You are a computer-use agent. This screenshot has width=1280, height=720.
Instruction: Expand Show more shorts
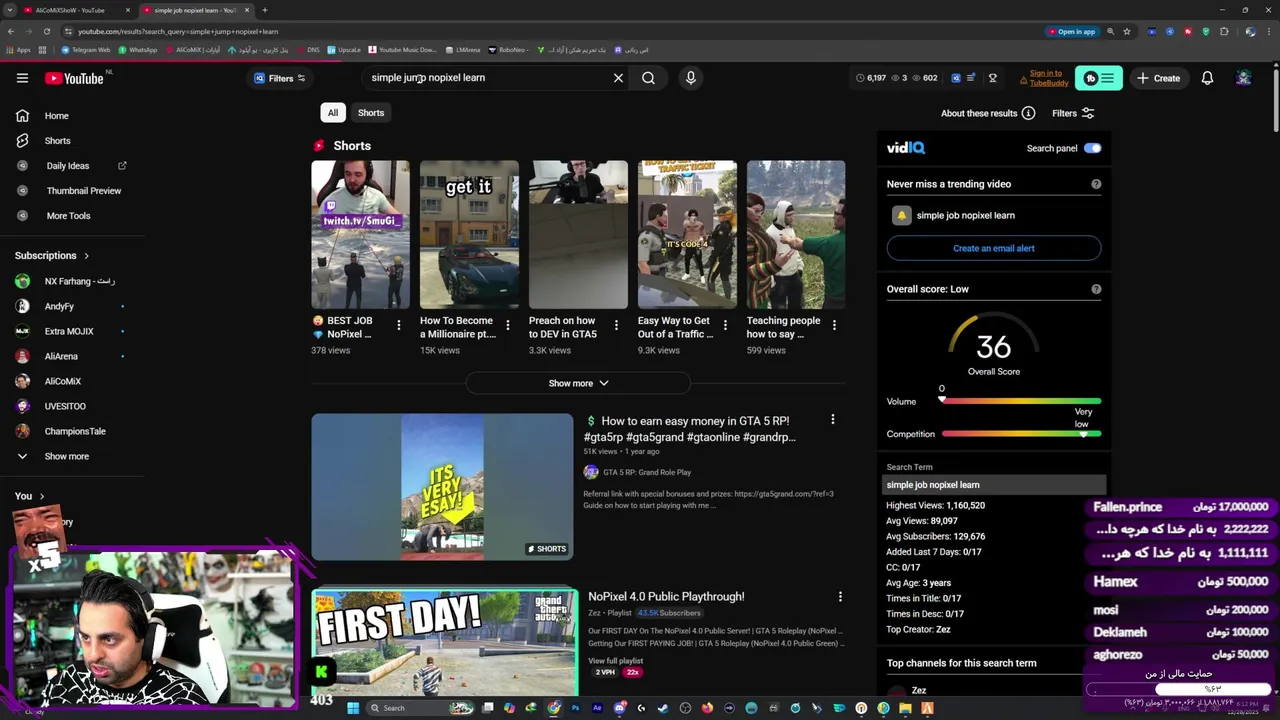coord(578,383)
